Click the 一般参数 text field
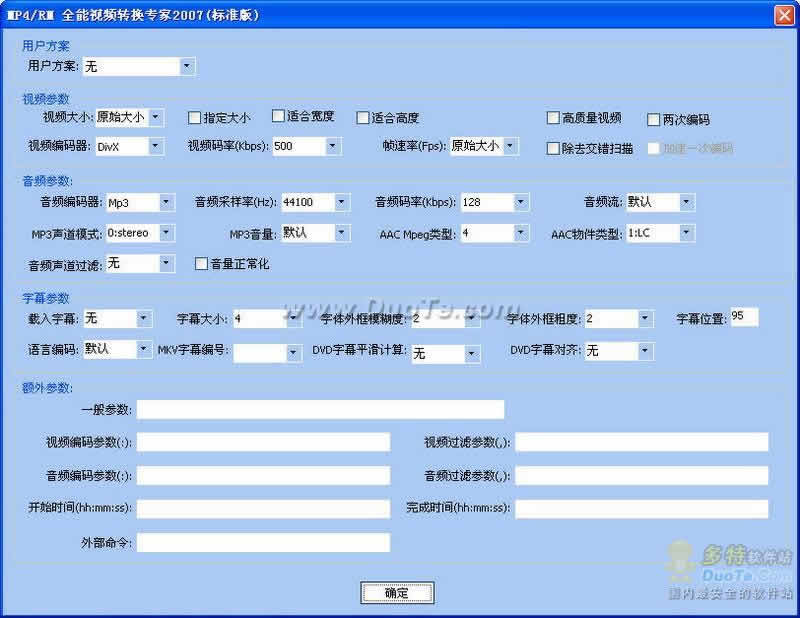The width and height of the screenshot is (800, 618). [320, 410]
